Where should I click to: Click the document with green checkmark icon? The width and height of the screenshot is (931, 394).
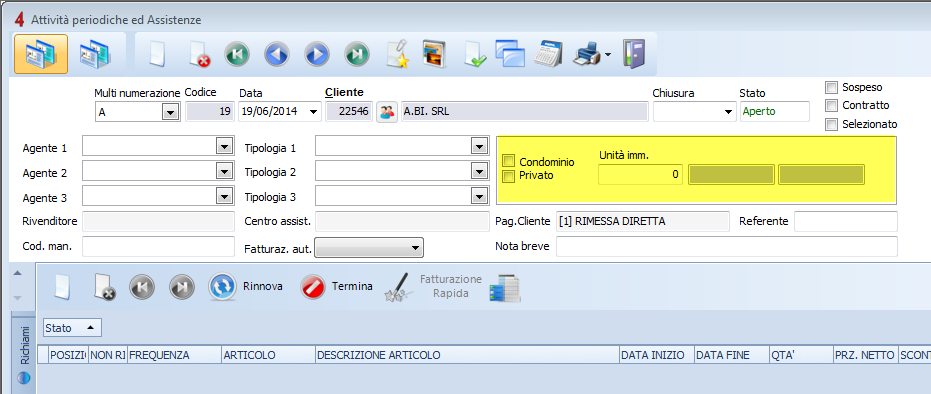click(x=475, y=55)
